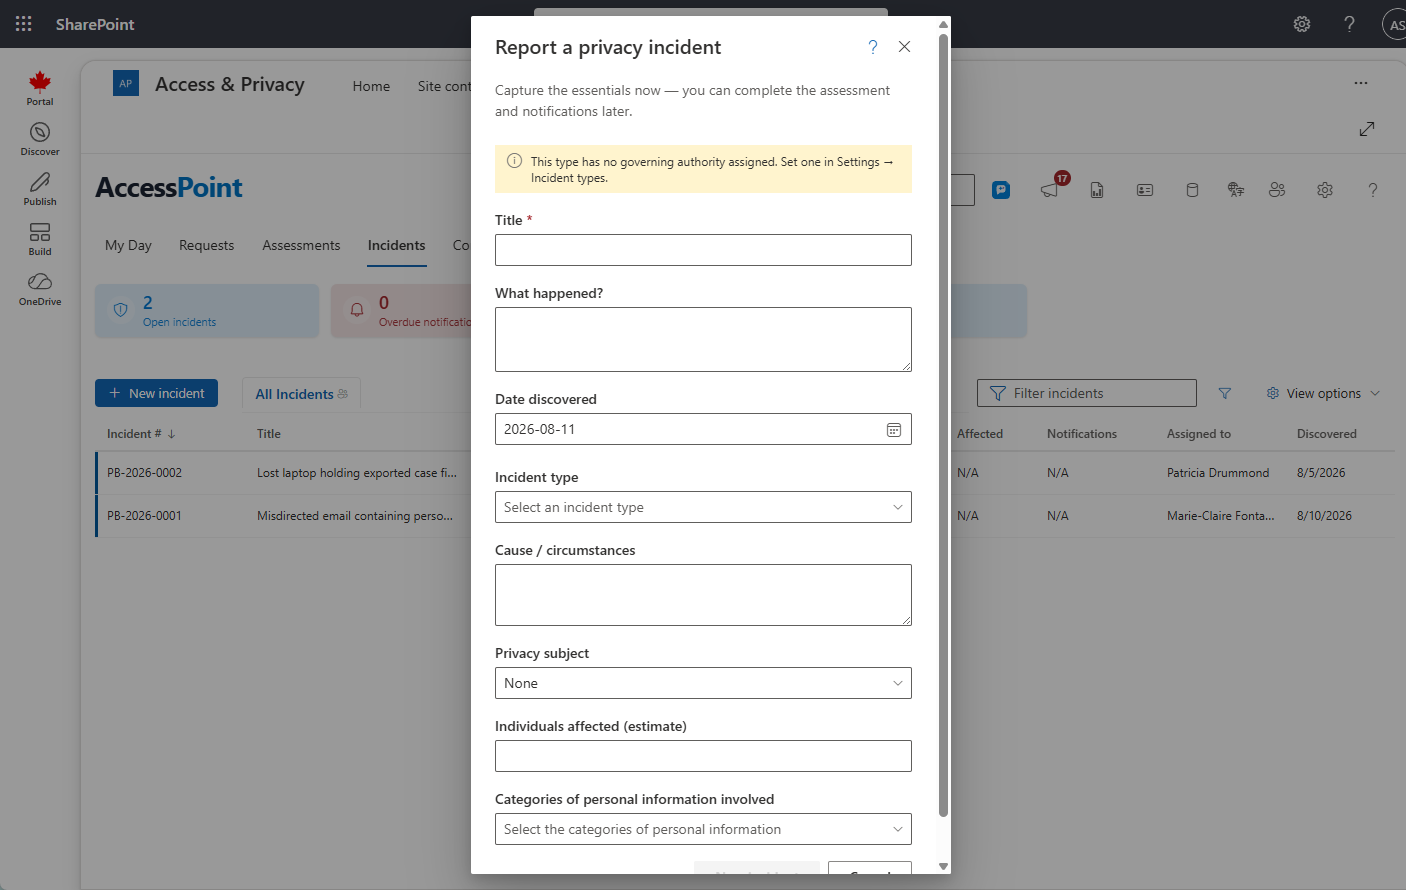This screenshot has height=890, width=1406.
Task: Open the Portal maple leaf shortcut
Action: [x=40, y=88]
